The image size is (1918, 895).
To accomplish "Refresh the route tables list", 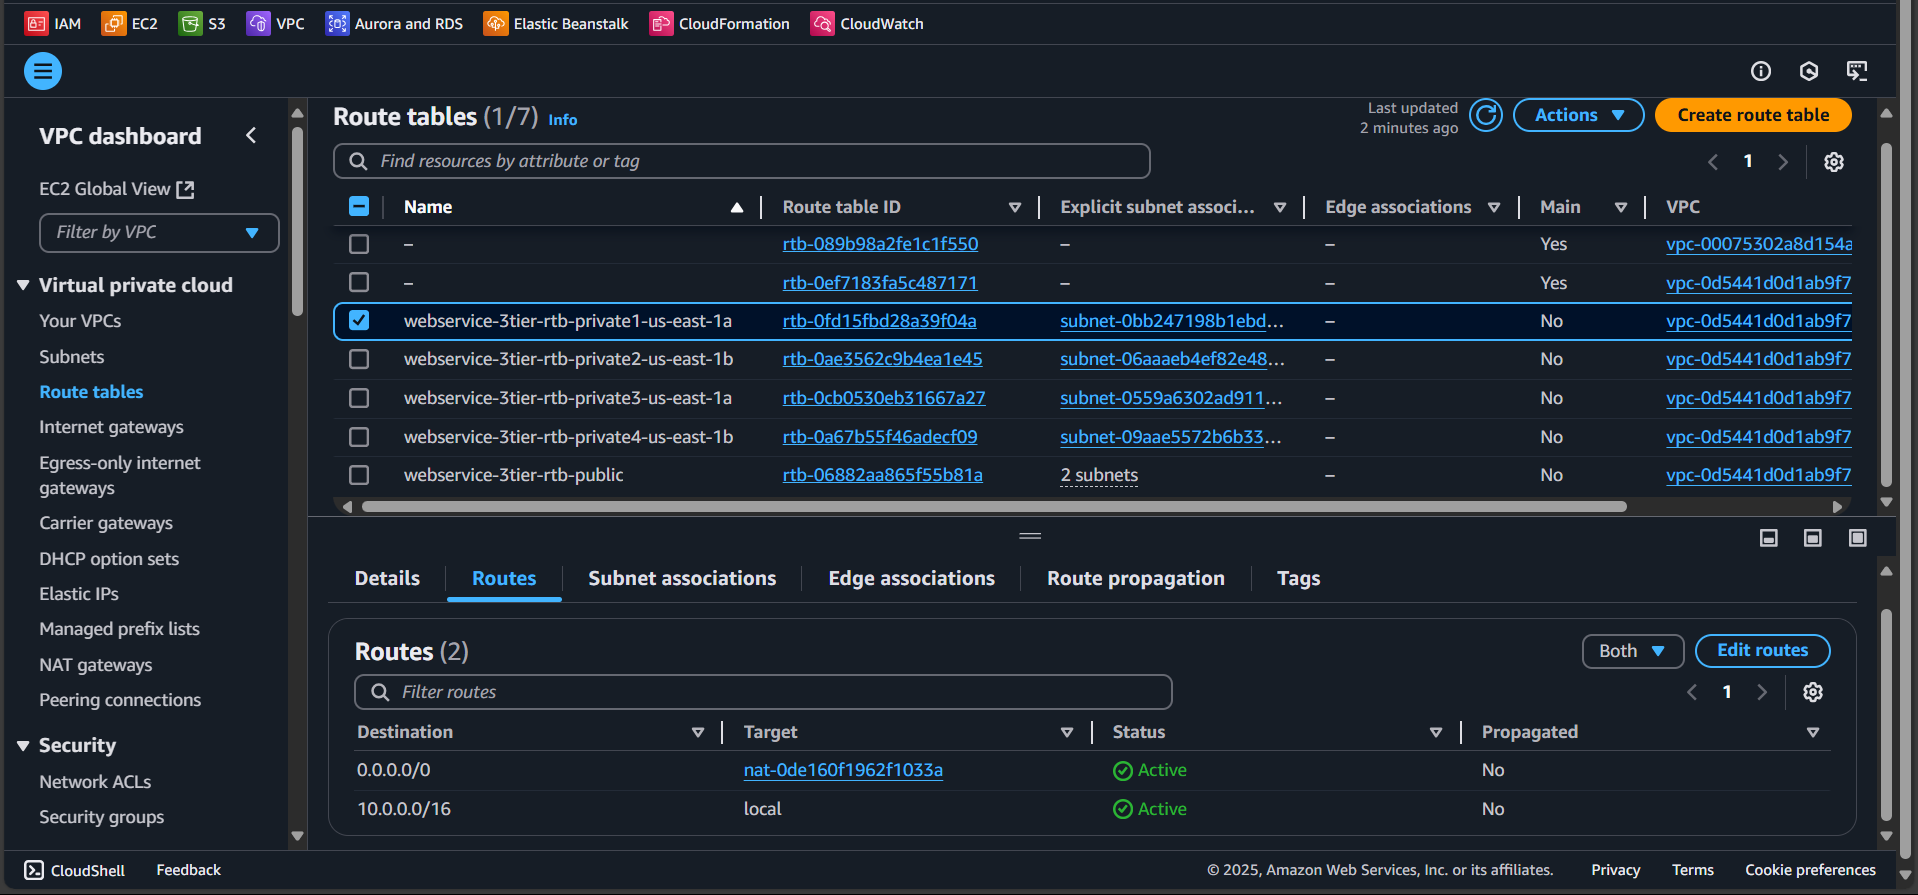I will click(1486, 116).
